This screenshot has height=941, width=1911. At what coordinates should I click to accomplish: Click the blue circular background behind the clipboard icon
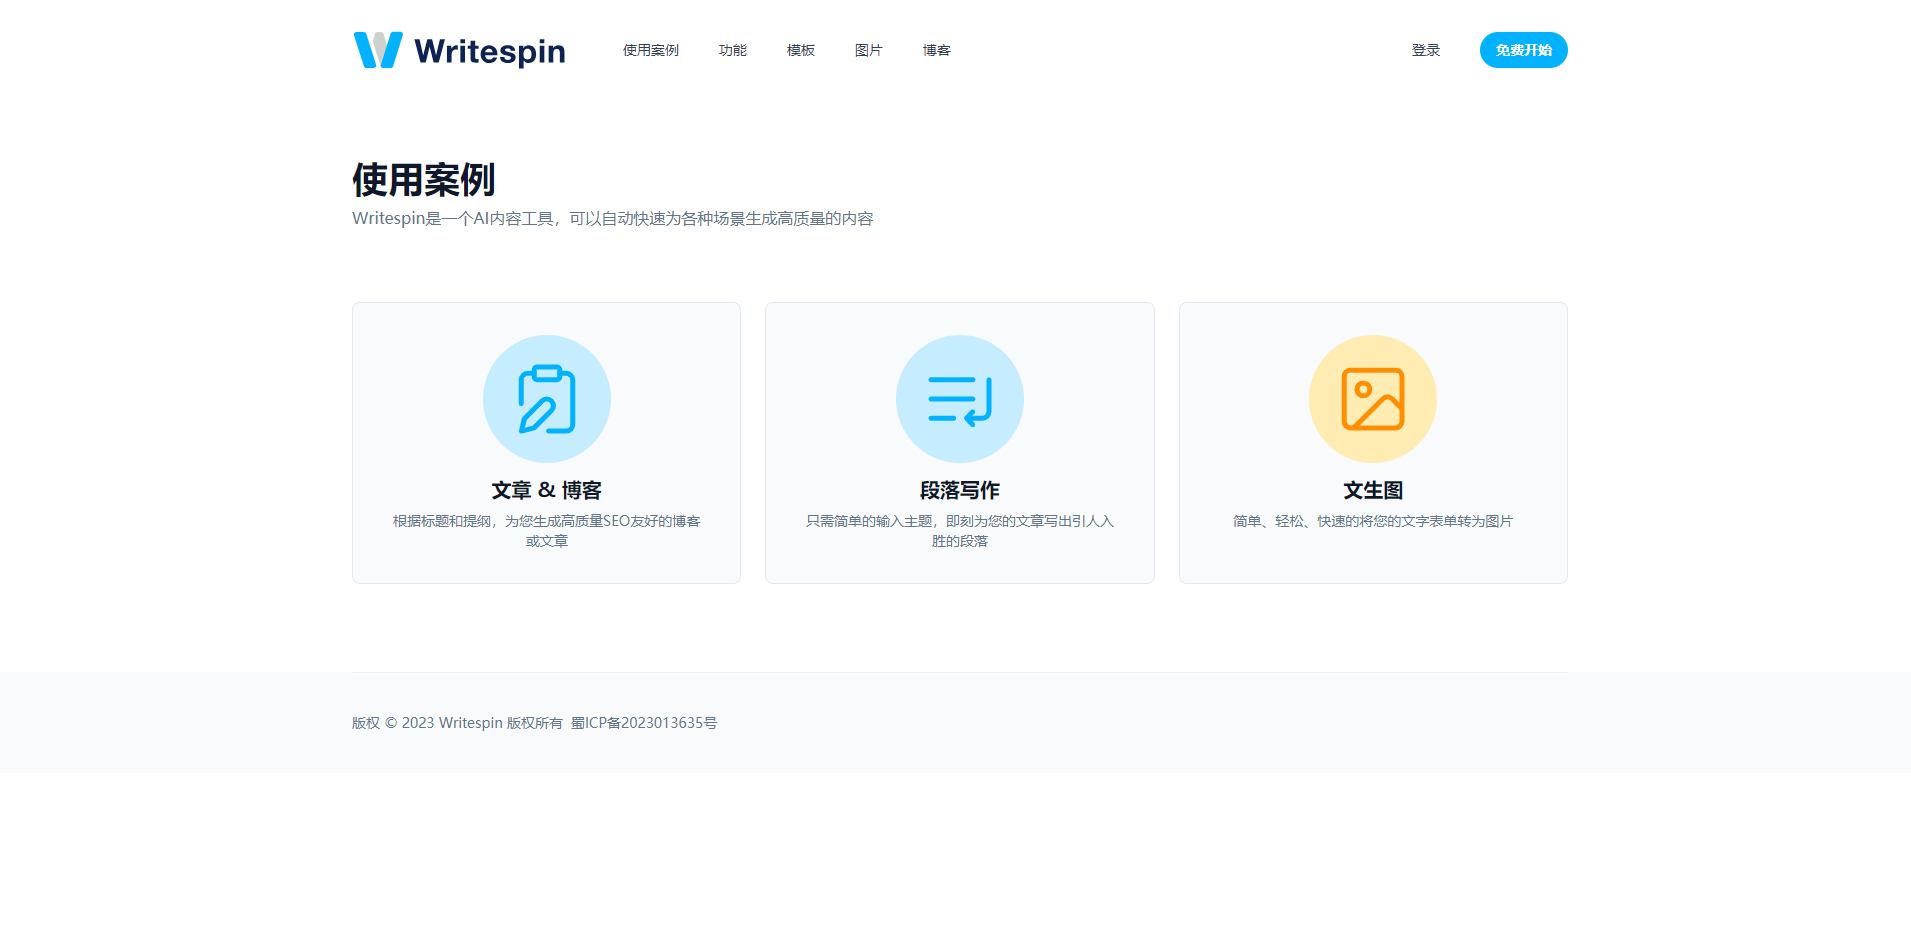pos(546,398)
